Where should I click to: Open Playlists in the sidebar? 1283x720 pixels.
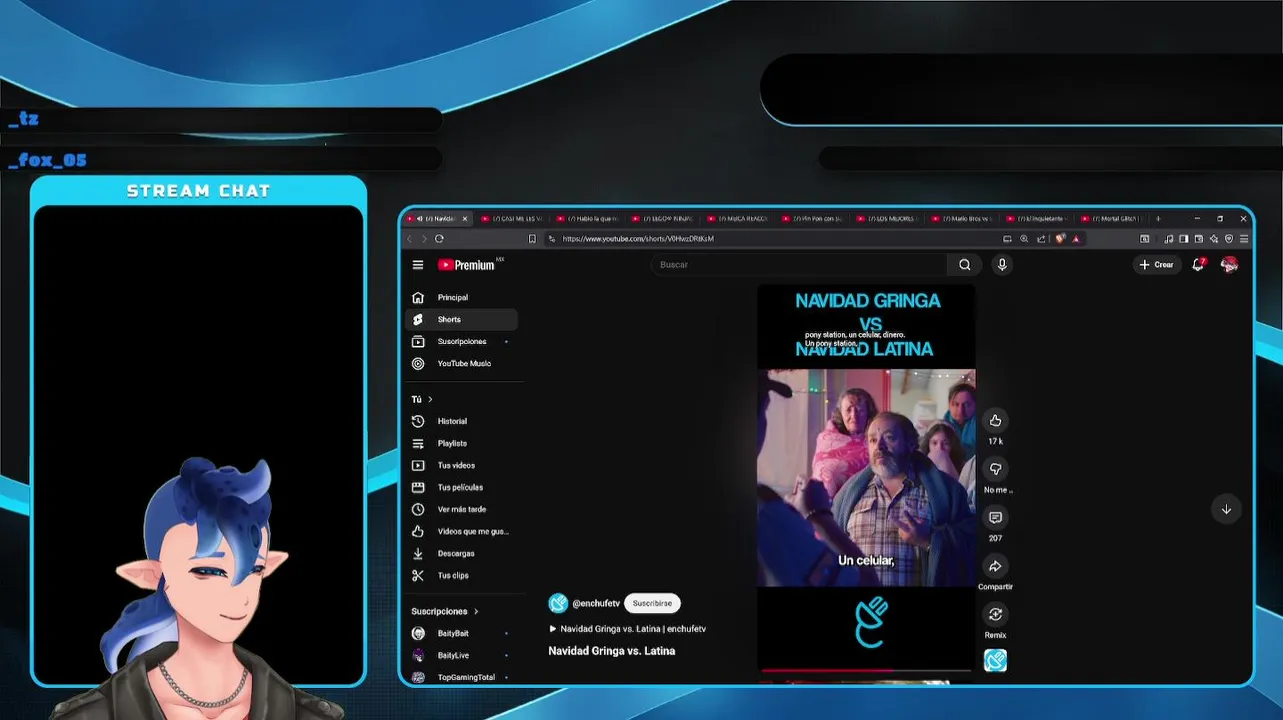461,443
